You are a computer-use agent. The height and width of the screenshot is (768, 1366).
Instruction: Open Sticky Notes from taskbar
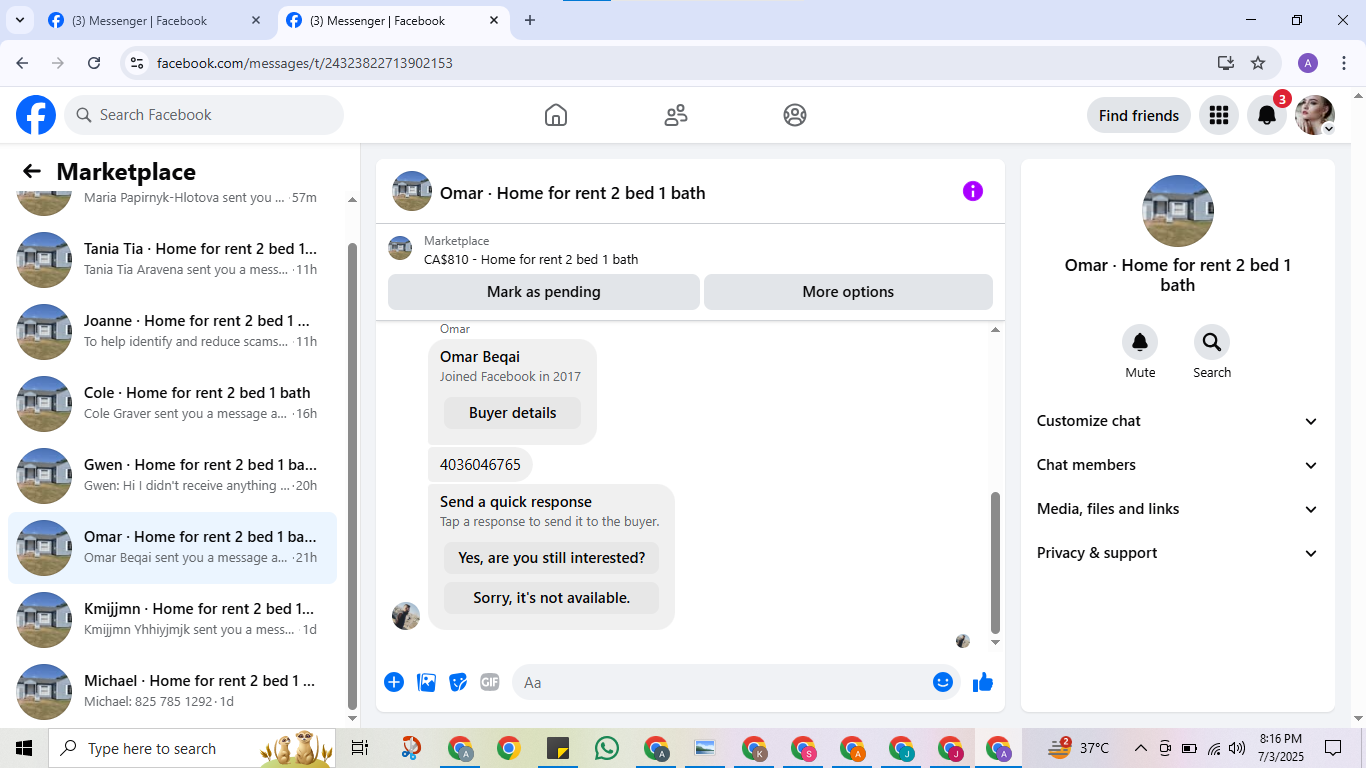[x=558, y=748]
